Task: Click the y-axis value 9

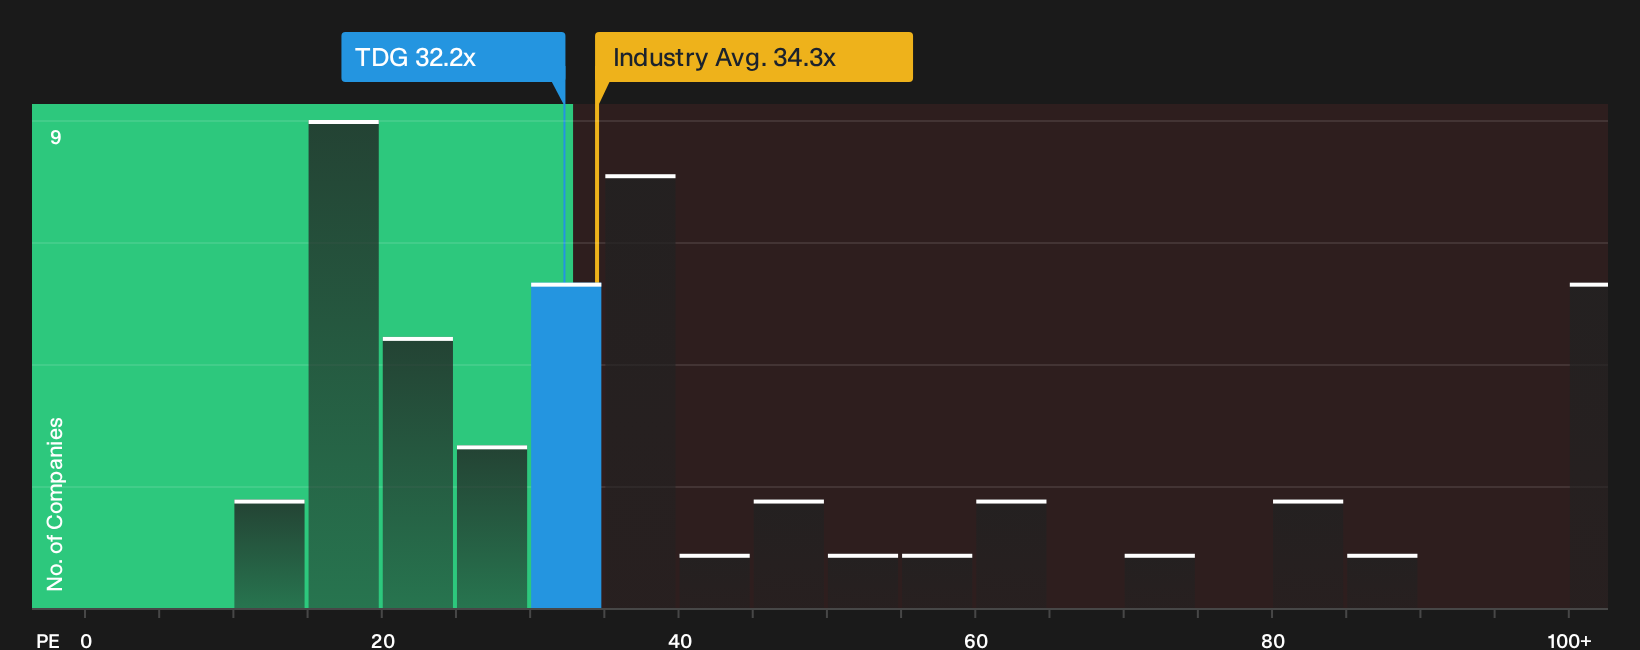Action: point(56,137)
